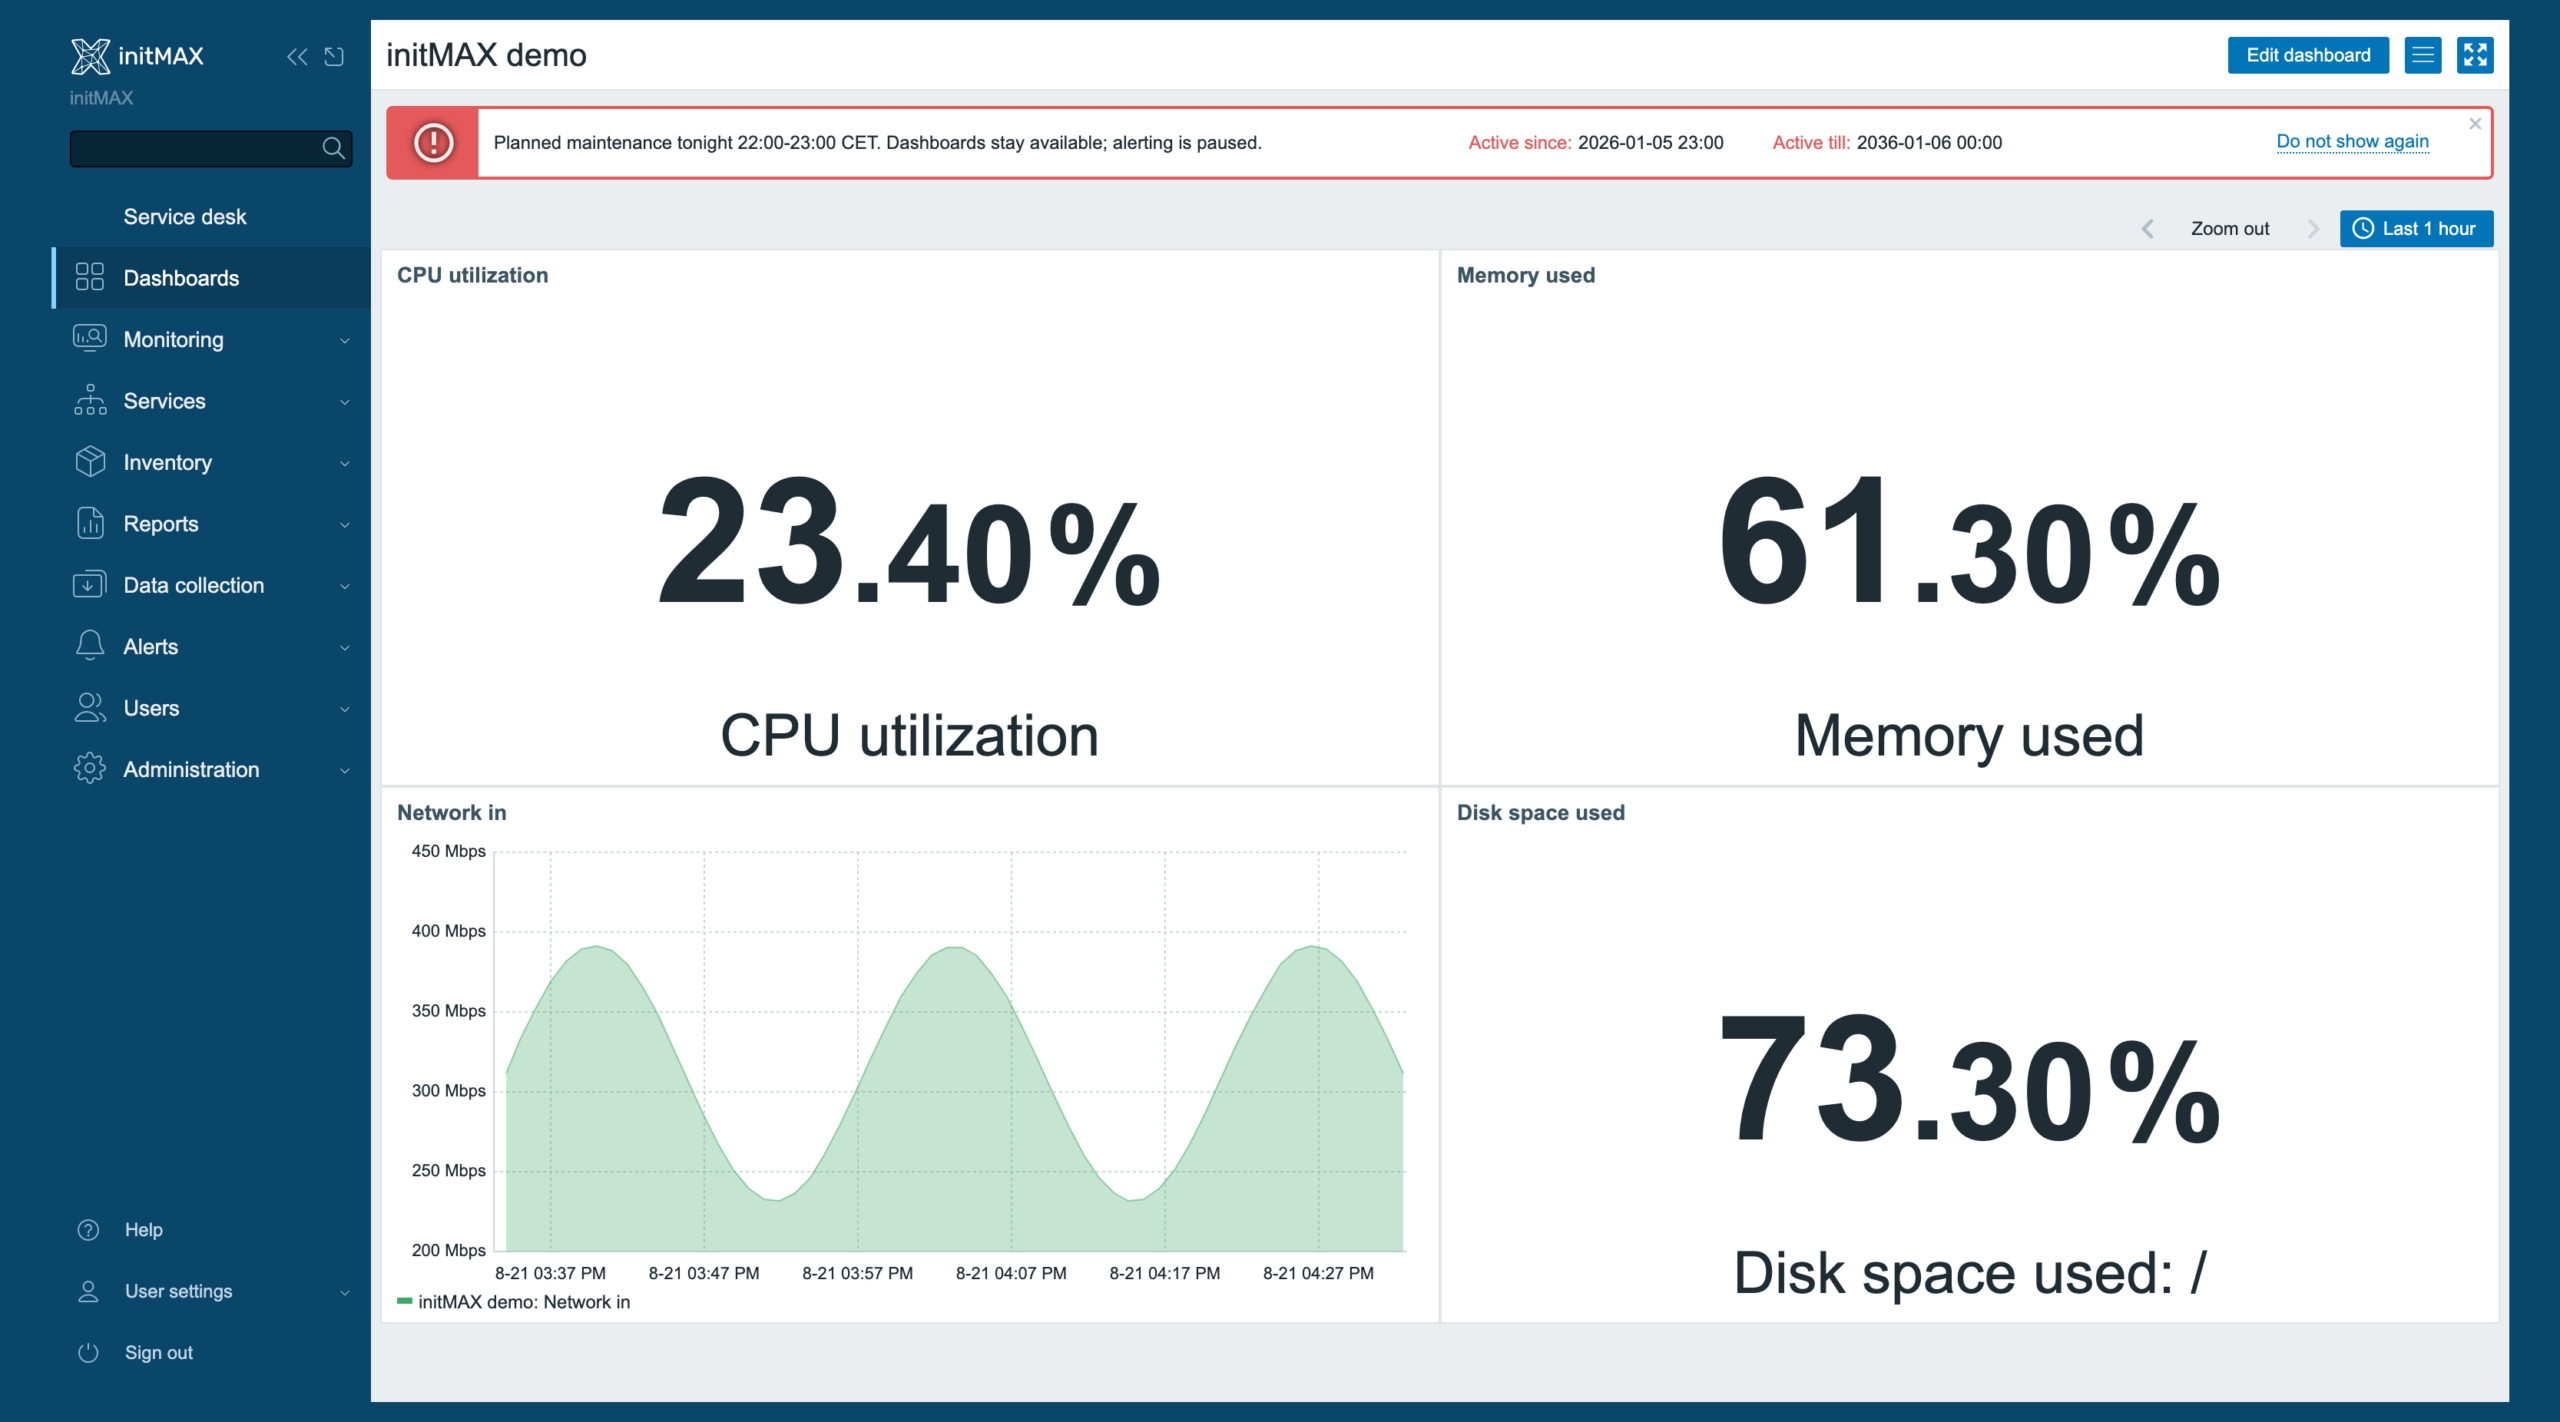
Task: Click the 23.40% CPU utilization value
Action: pyautogui.click(x=909, y=542)
